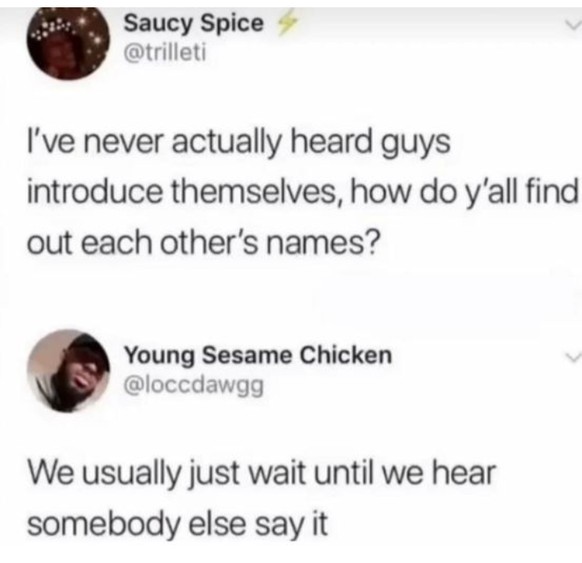This screenshot has height=563, width=582.
Task: Click the word "Chicken" in the reply author's name
Action: [346, 355]
